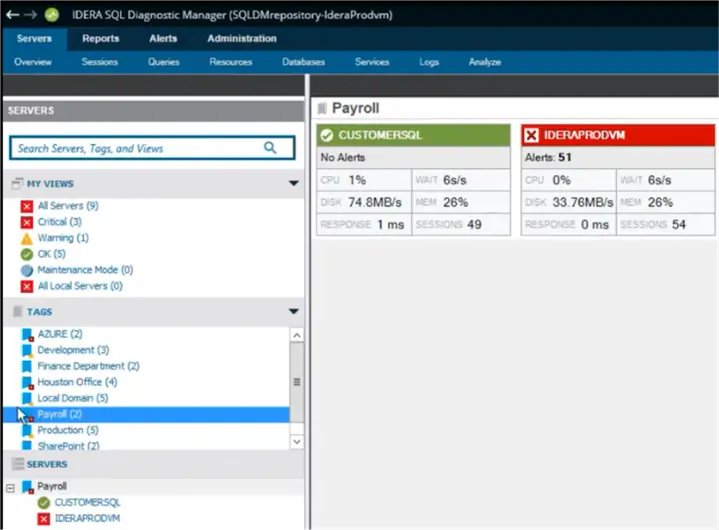This screenshot has width=719, height=530.
Task: Click the green status icon beside CUSTOMERSQL in tree
Action: pos(44,503)
